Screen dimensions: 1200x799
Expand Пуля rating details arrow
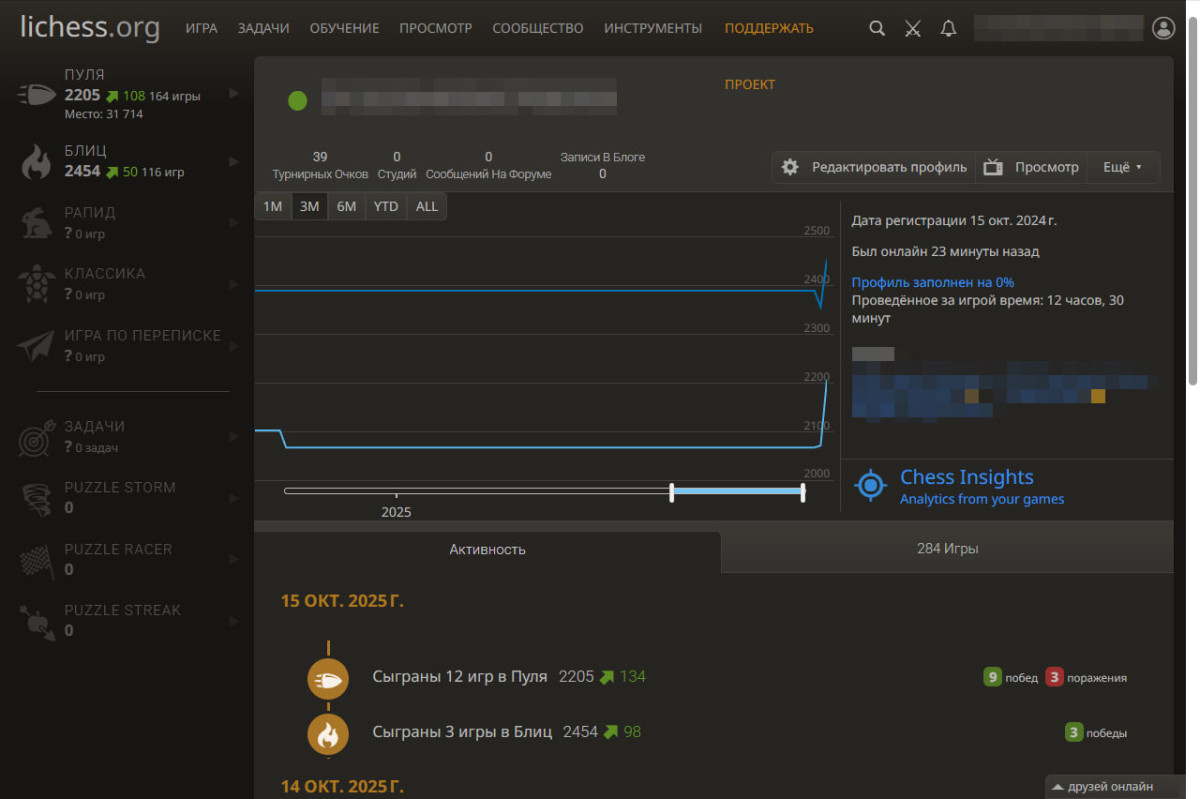(x=234, y=94)
